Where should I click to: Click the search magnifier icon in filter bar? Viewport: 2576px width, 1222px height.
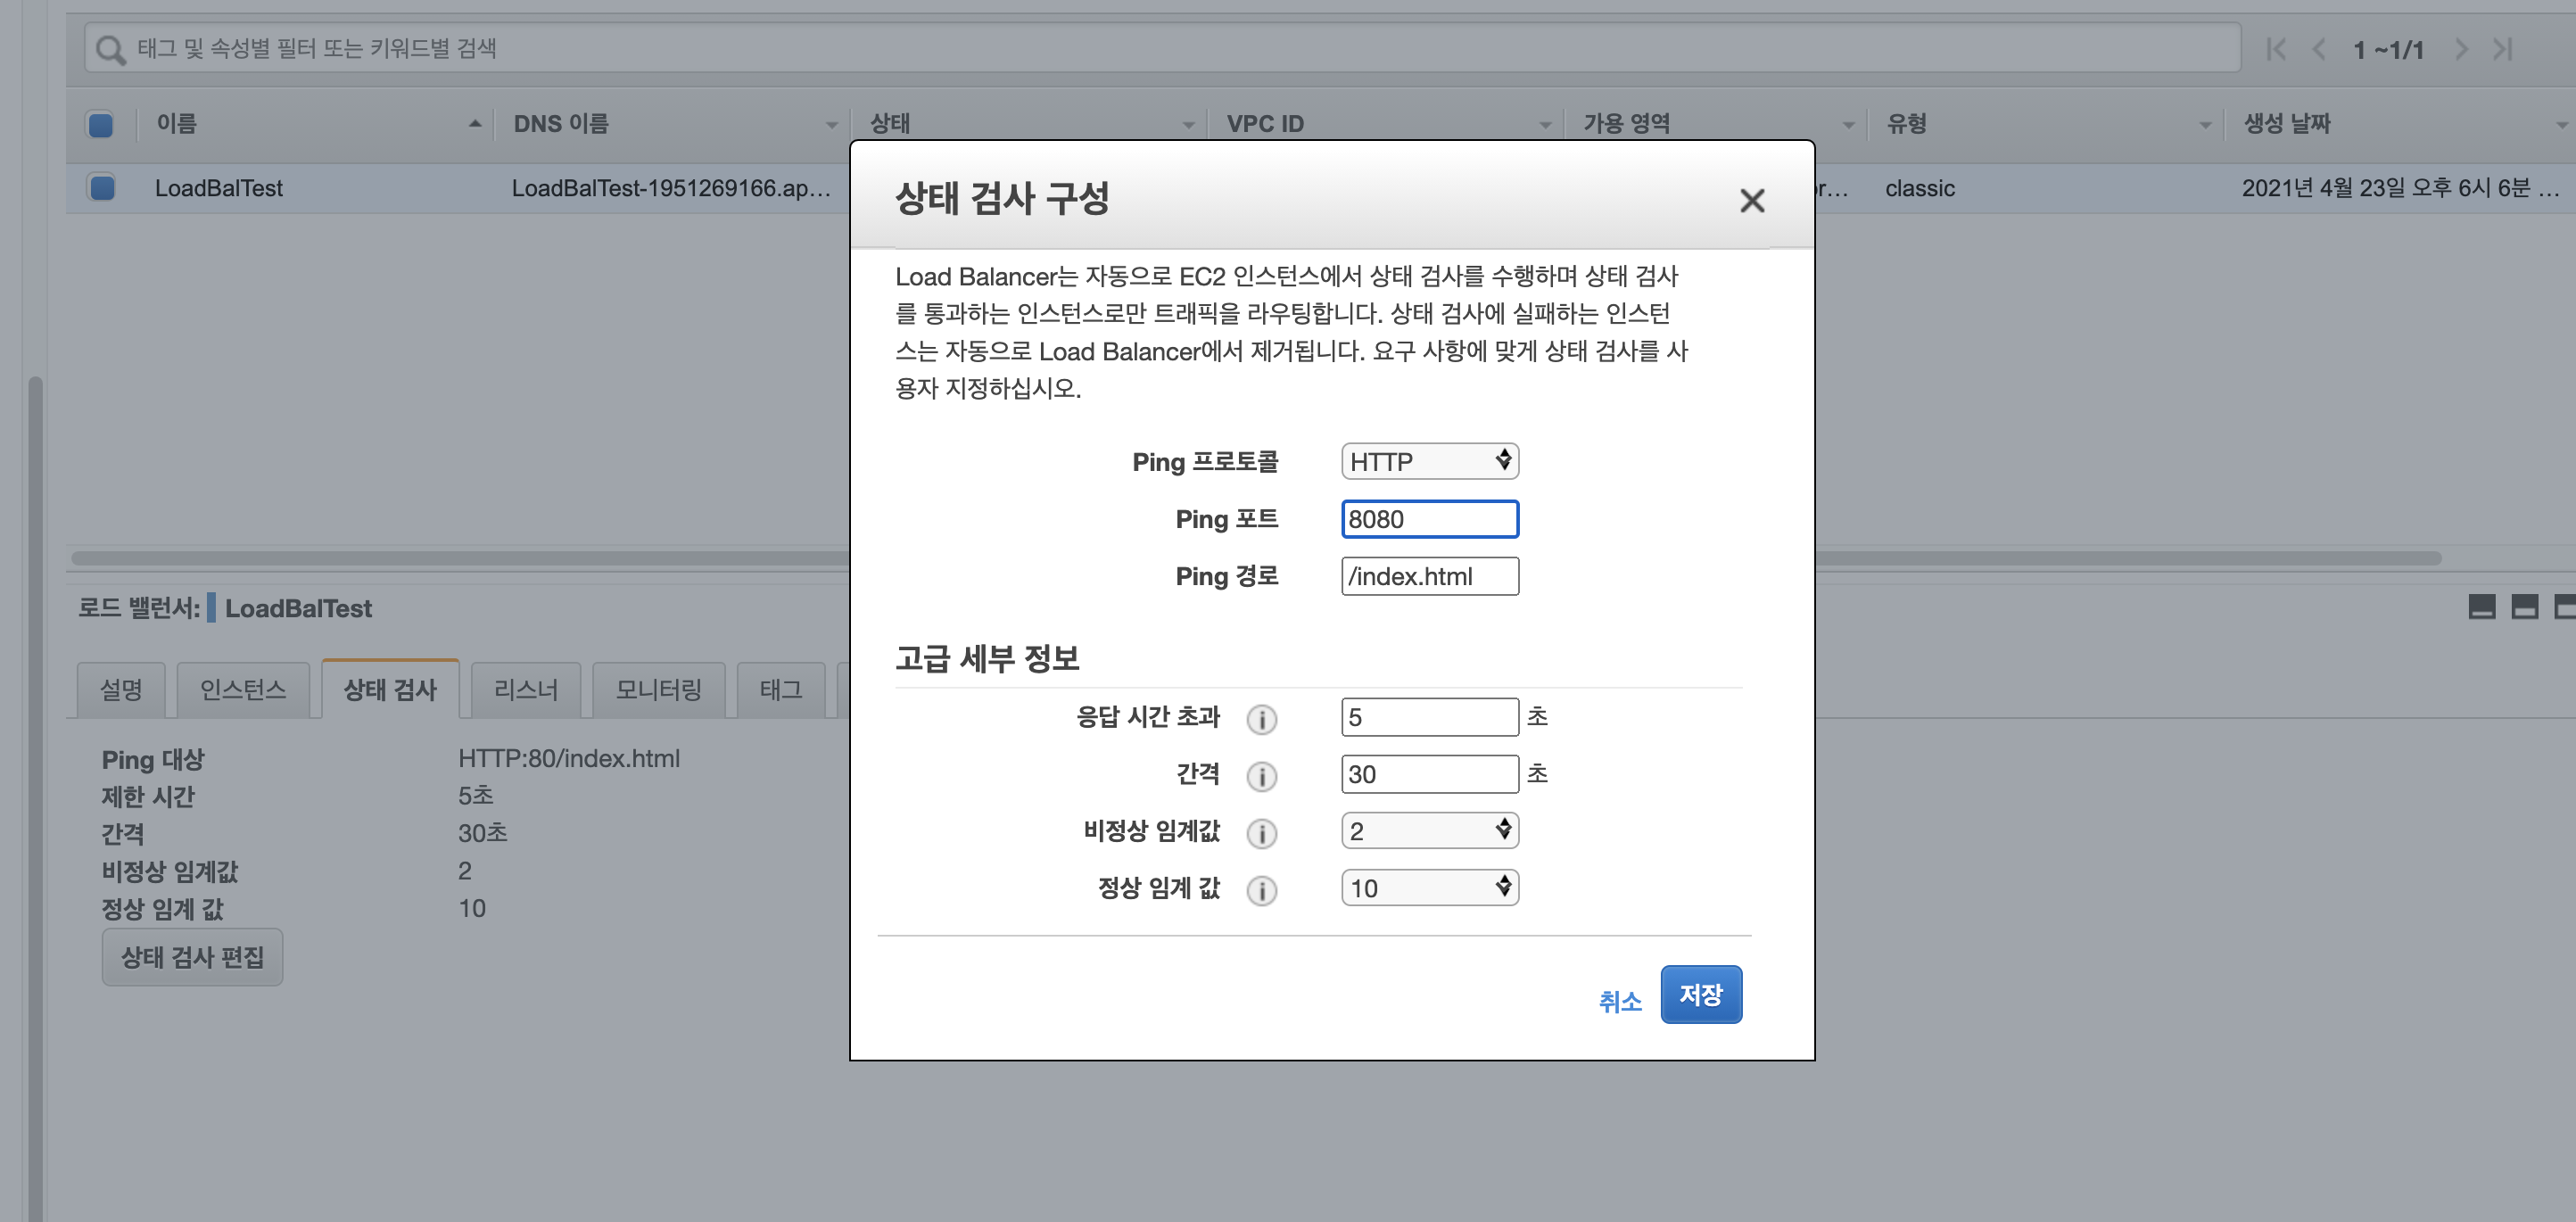pos(110,49)
